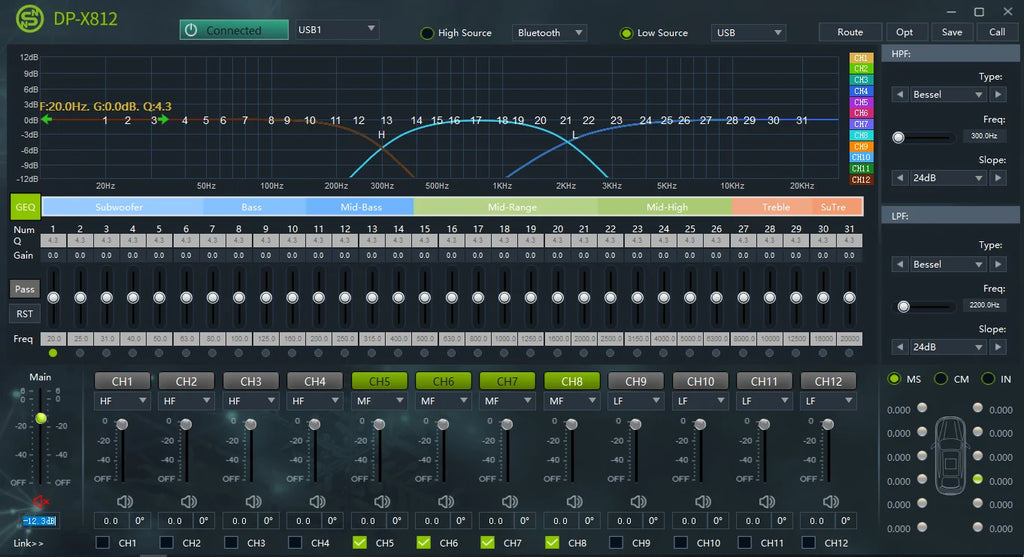This screenshot has height=557, width=1024.
Task: Select the Mid-Range band tab
Action: 512,207
